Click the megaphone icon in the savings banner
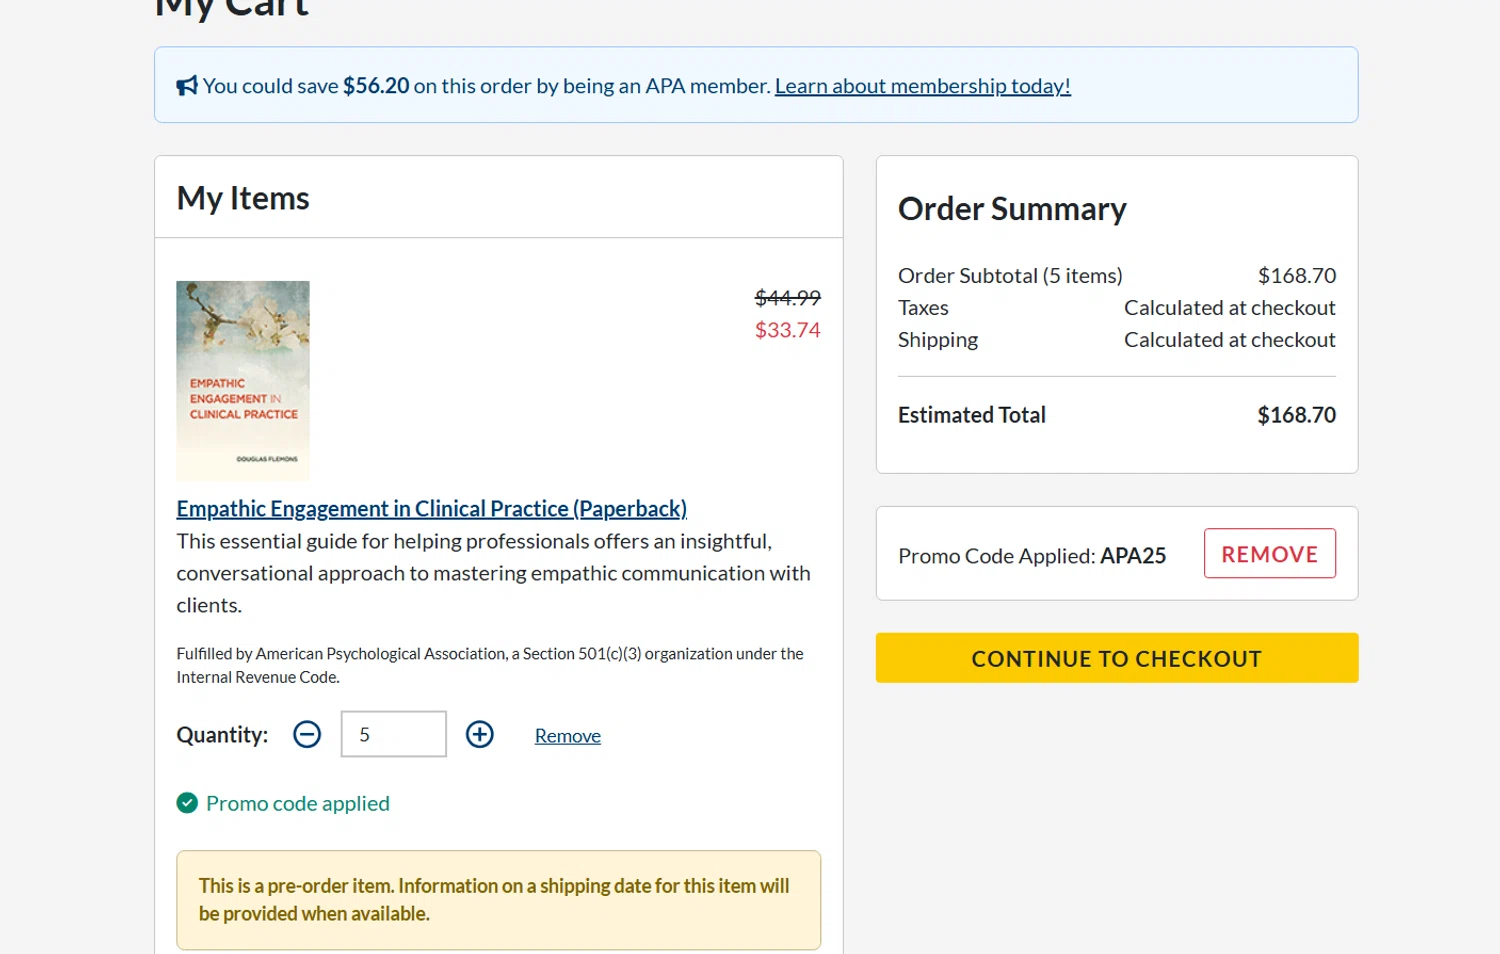The height and width of the screenshot is (954, 1500). [187, 86]
